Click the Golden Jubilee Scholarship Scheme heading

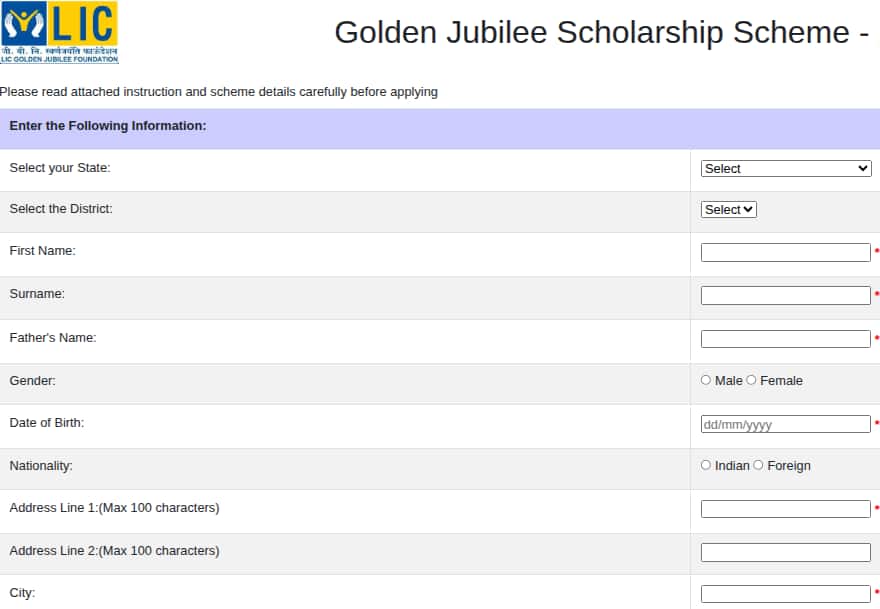coord(602,32)
